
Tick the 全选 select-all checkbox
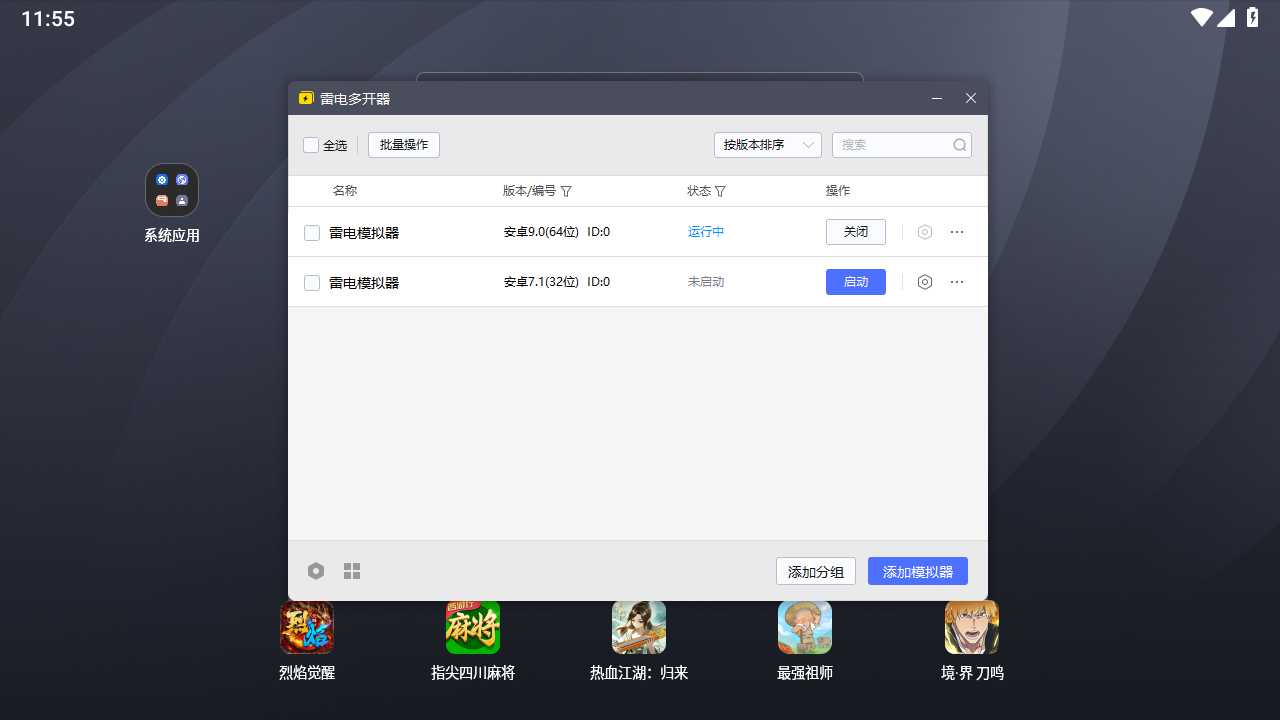(311, 145)
